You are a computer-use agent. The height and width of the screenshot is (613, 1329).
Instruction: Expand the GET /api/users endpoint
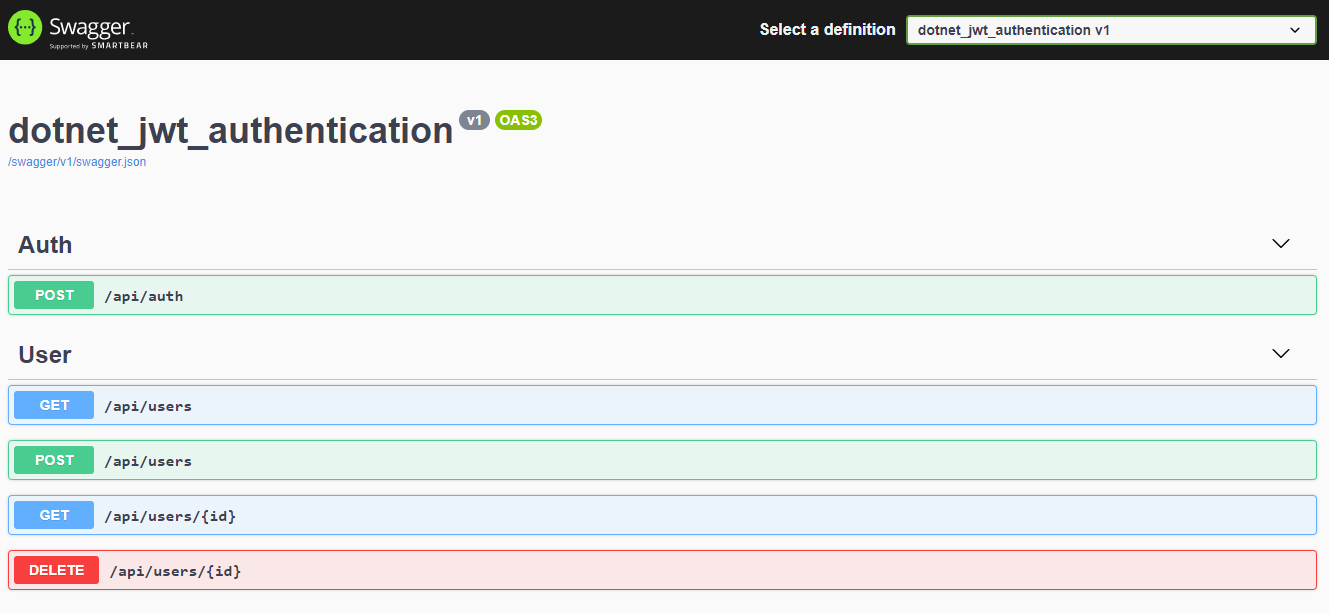click(662, 405)
